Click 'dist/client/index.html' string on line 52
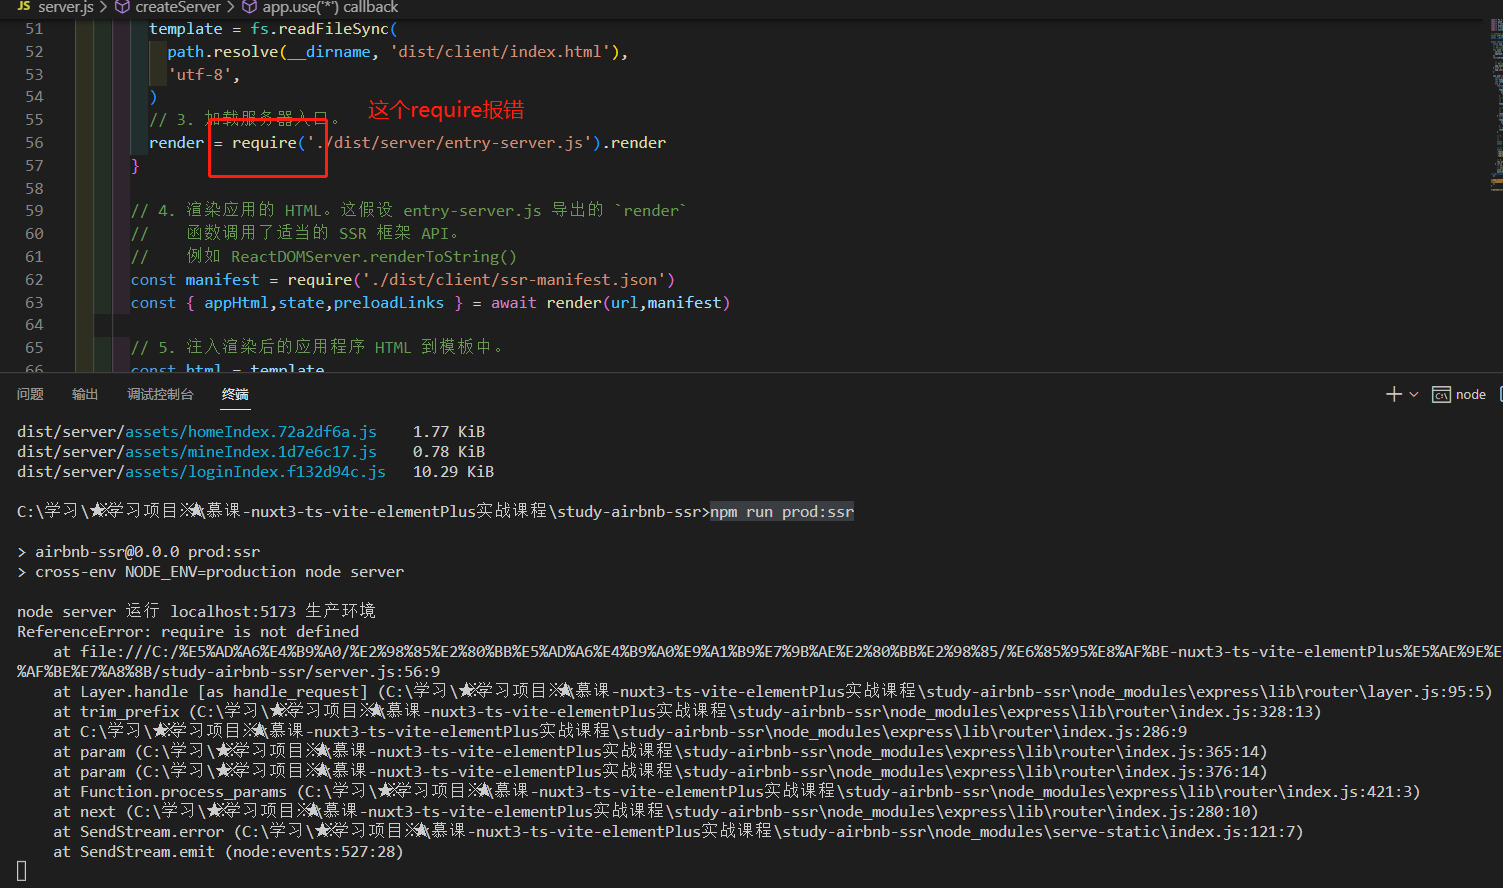 click(x=500, y=51)
